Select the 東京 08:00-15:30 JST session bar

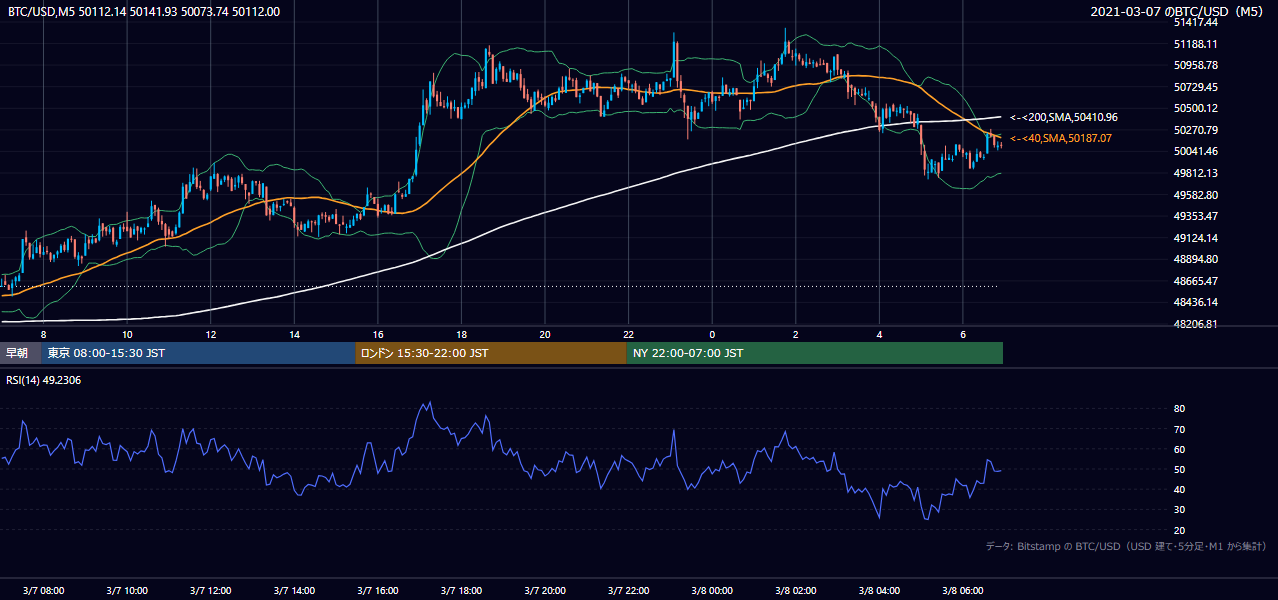tap(199, 353)
